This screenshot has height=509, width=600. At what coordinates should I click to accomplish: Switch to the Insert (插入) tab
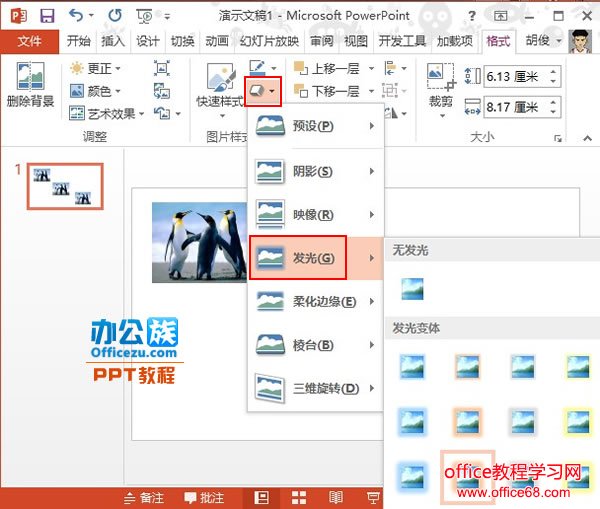[113, 41]
